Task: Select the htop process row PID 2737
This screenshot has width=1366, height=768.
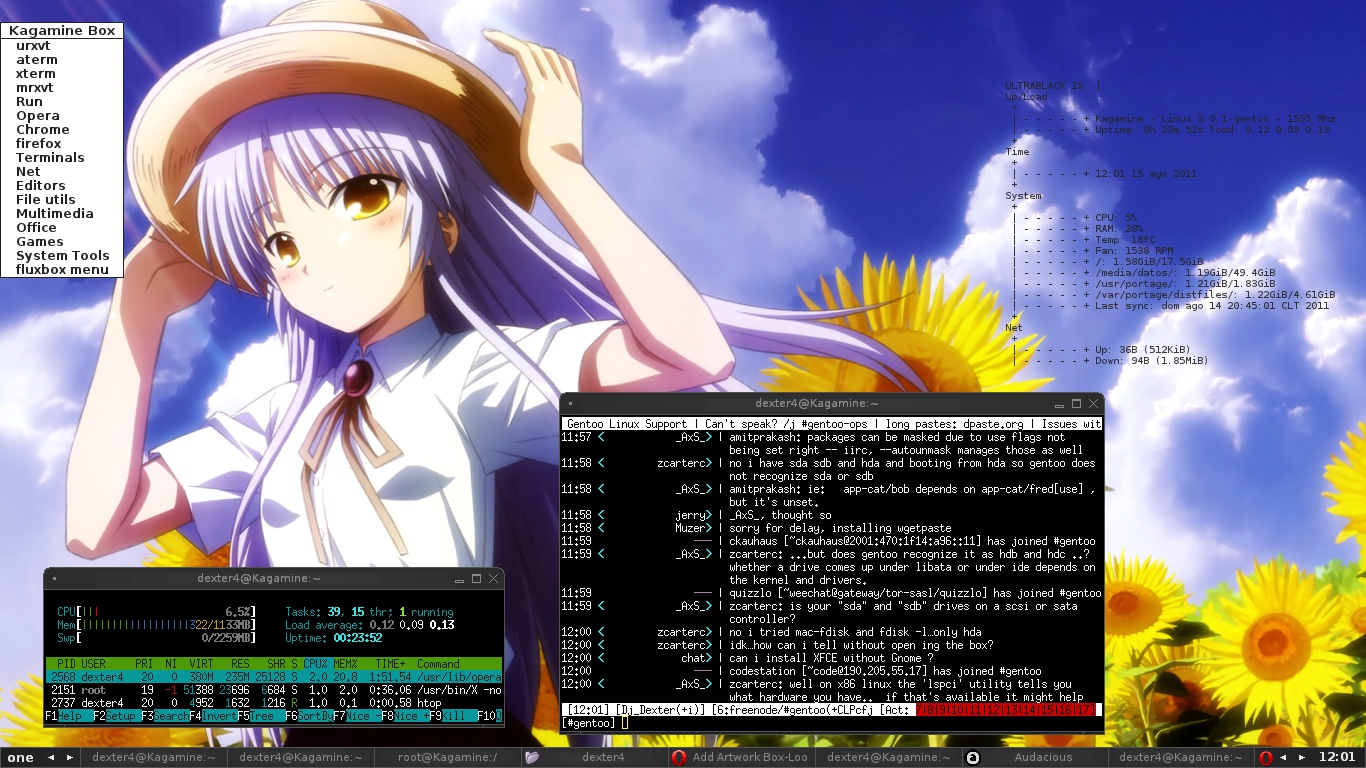Action: pos(274,703)
